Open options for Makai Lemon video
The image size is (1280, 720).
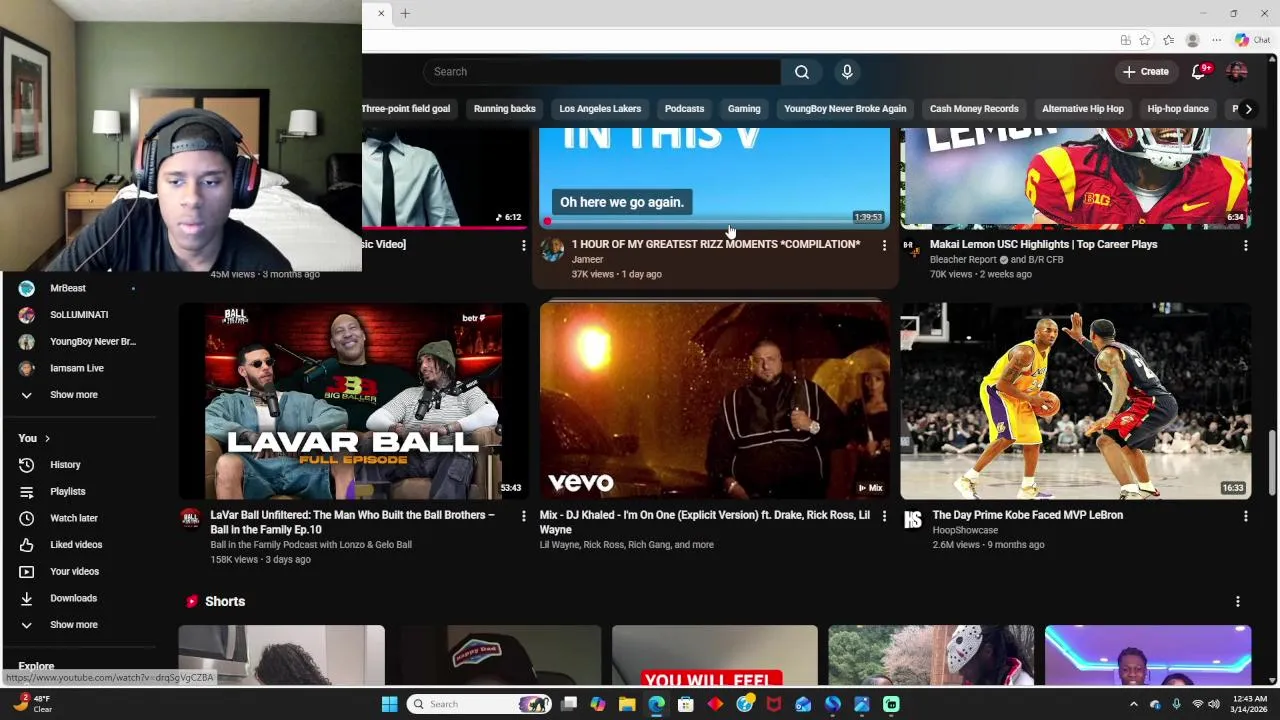(1245, 245)
